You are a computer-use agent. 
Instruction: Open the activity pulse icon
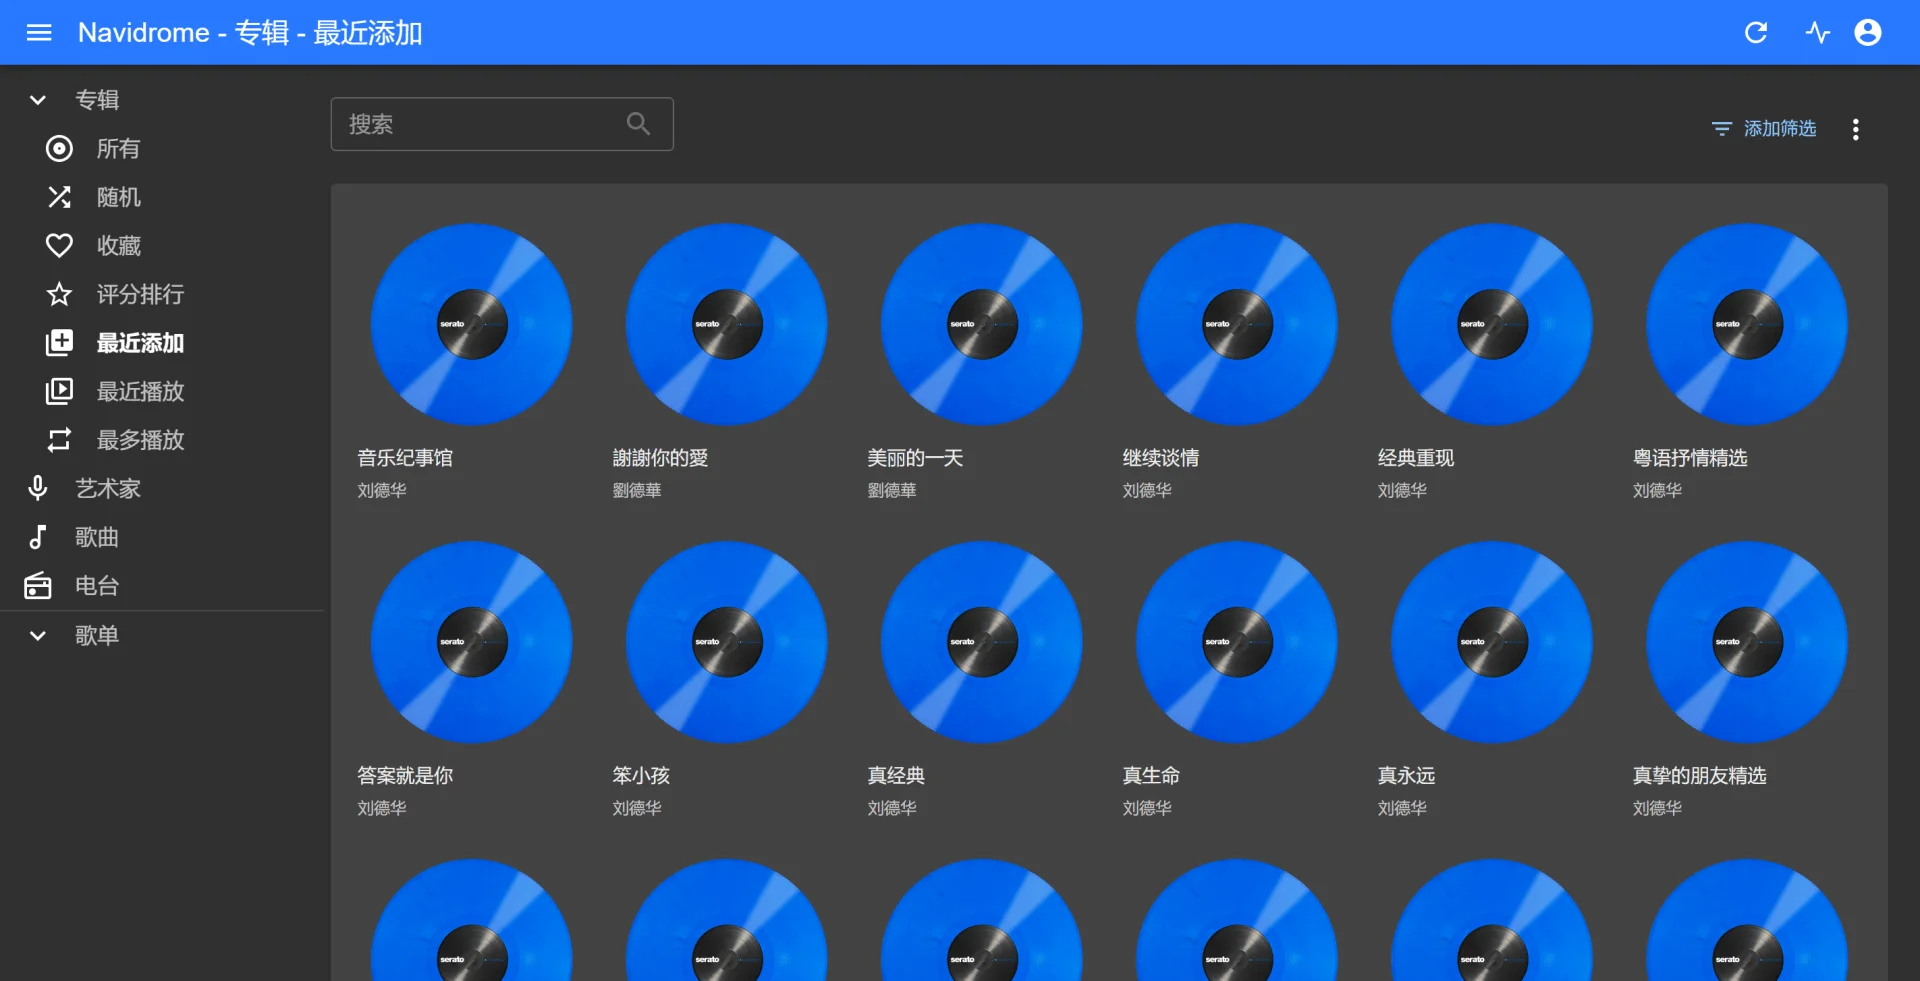(x=1817, y=33)
